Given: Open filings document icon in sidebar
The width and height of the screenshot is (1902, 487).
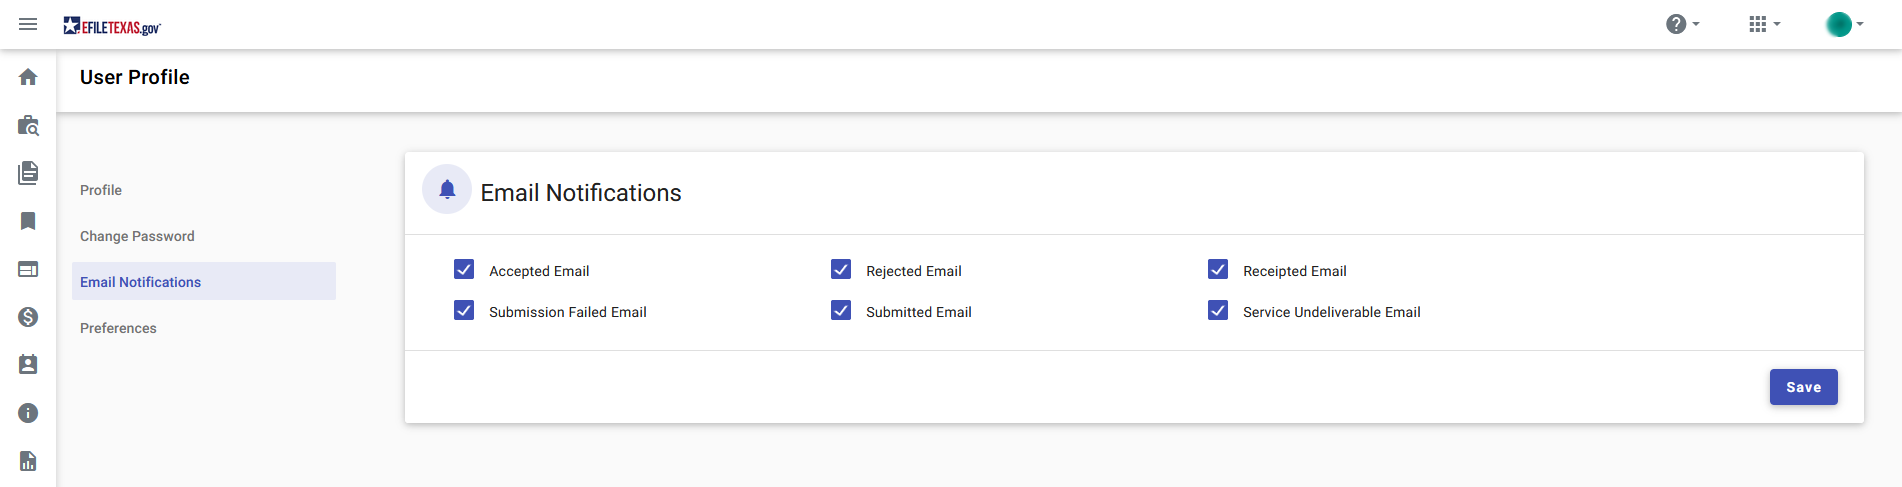Looking at the screenshot, I should (x=28, y=173).
